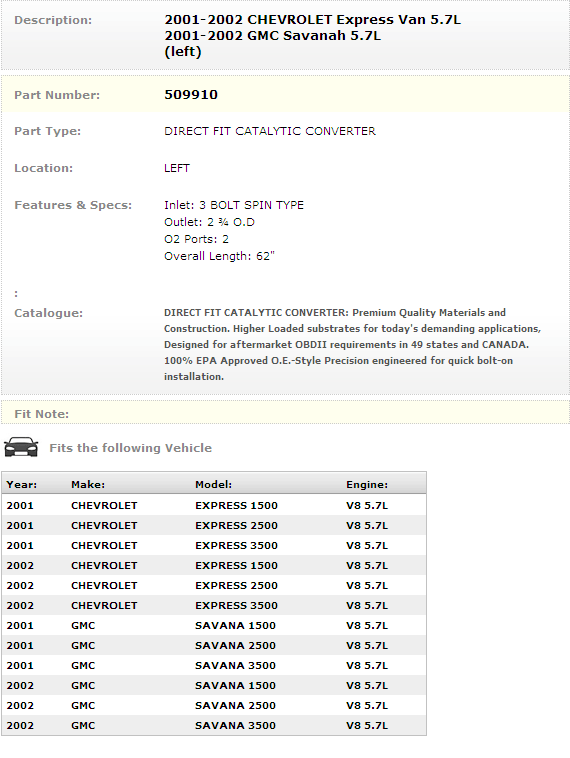
Task: Click the Engine column header
Action: point(367,484)
